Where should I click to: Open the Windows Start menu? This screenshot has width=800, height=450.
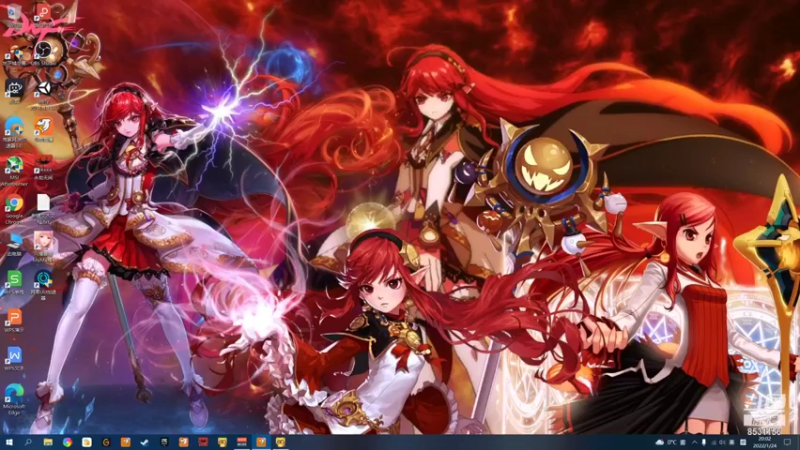pos(9,442)
